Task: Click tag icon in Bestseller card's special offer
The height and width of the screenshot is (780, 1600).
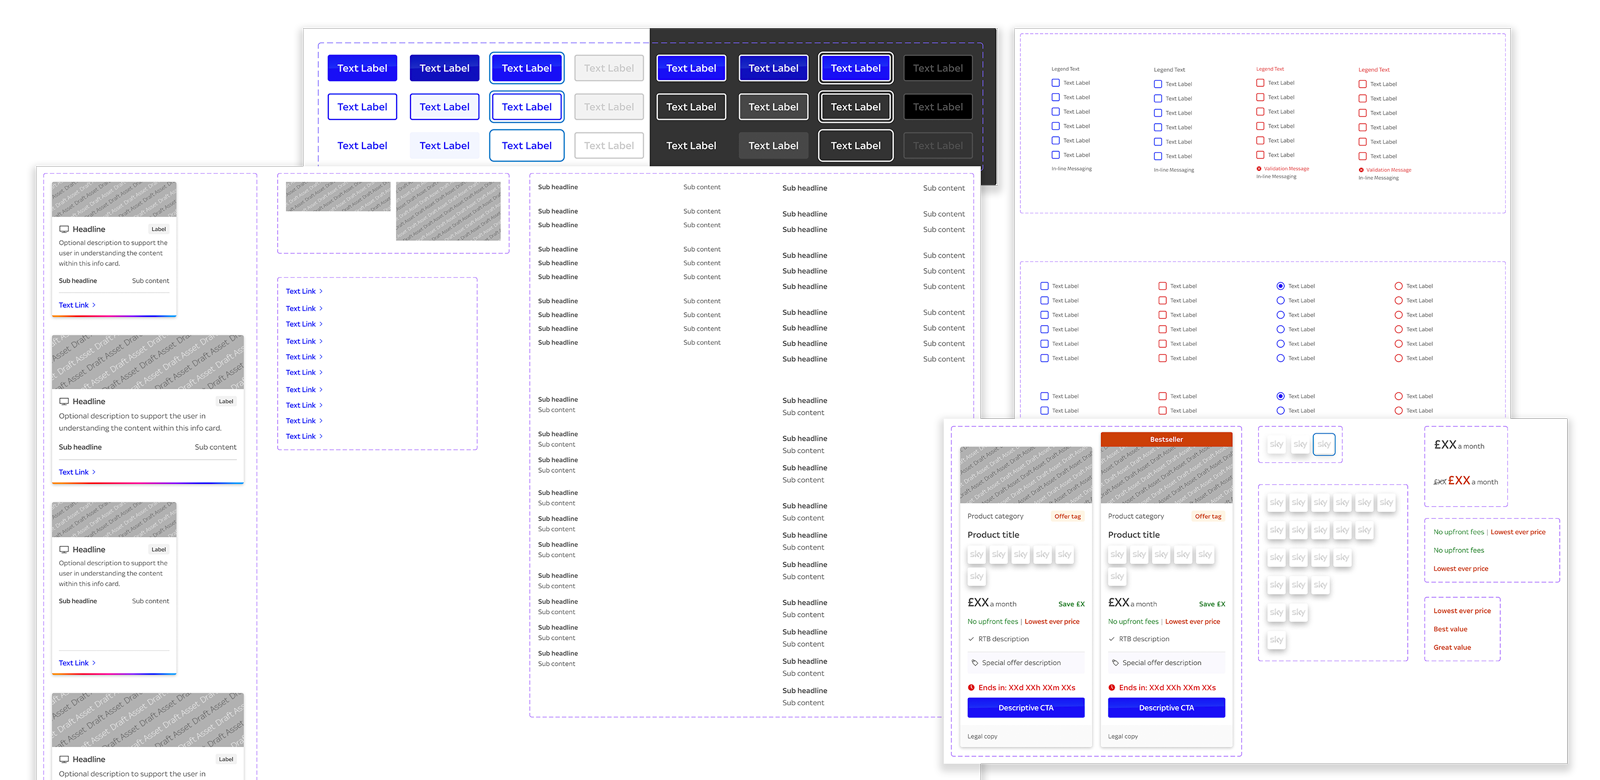Action: pyautogui.click(x=1115, y=663)
